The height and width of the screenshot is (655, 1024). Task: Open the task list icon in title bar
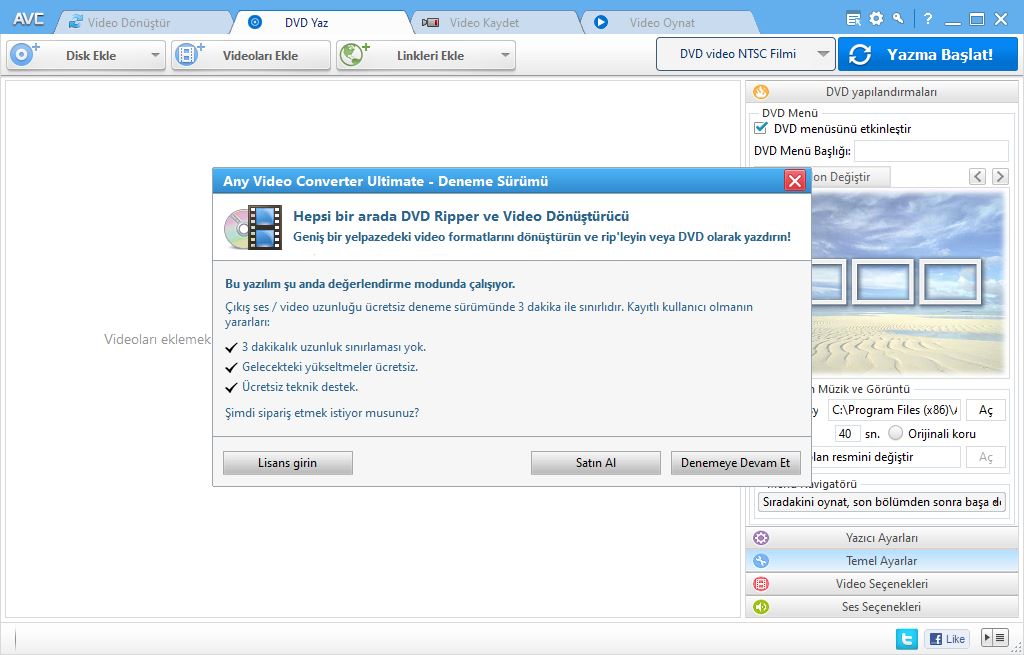tap(853, 19)
